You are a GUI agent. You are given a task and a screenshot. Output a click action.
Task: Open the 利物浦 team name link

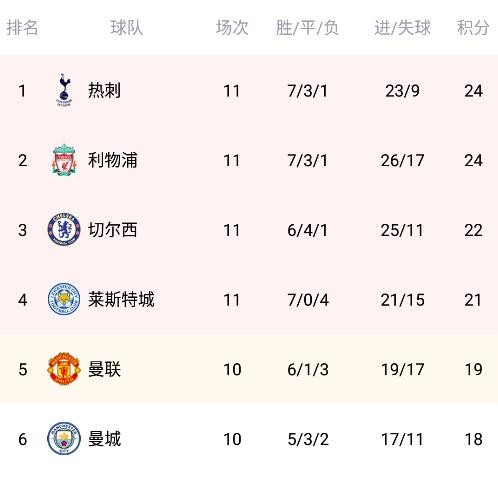click(113, 160)
